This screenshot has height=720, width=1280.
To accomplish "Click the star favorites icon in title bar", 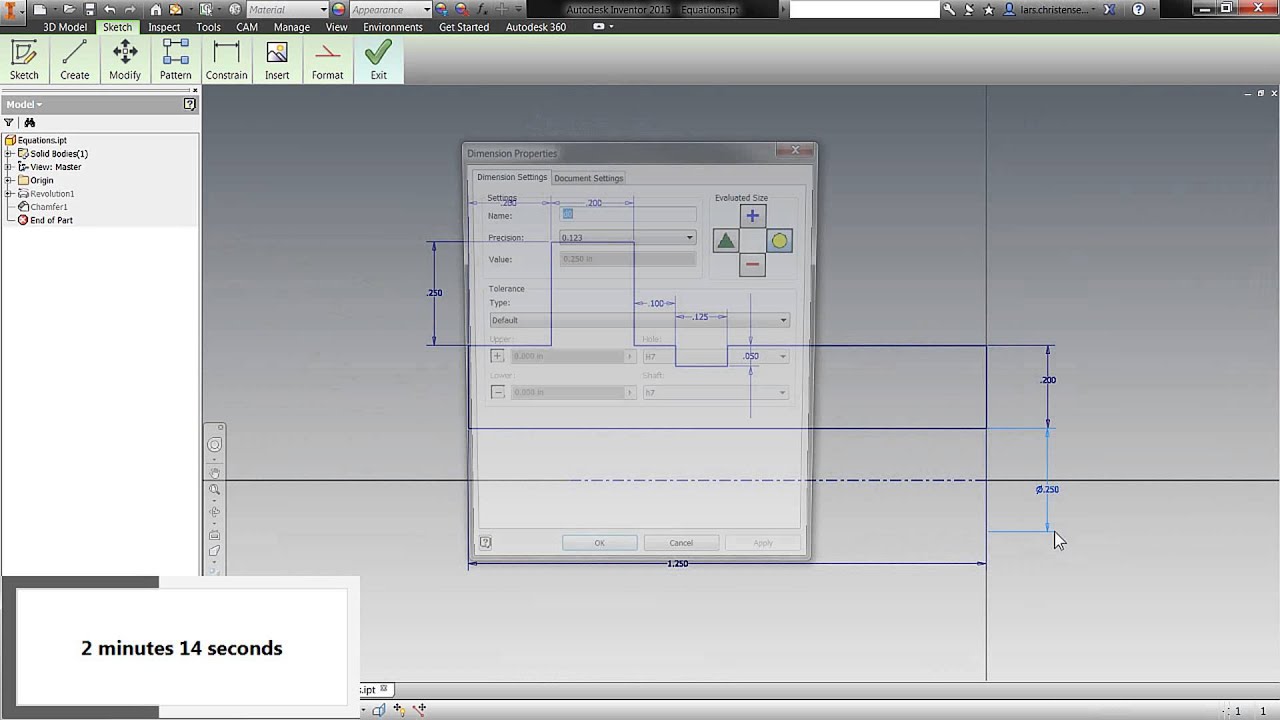I will click(x=989, y=9).
